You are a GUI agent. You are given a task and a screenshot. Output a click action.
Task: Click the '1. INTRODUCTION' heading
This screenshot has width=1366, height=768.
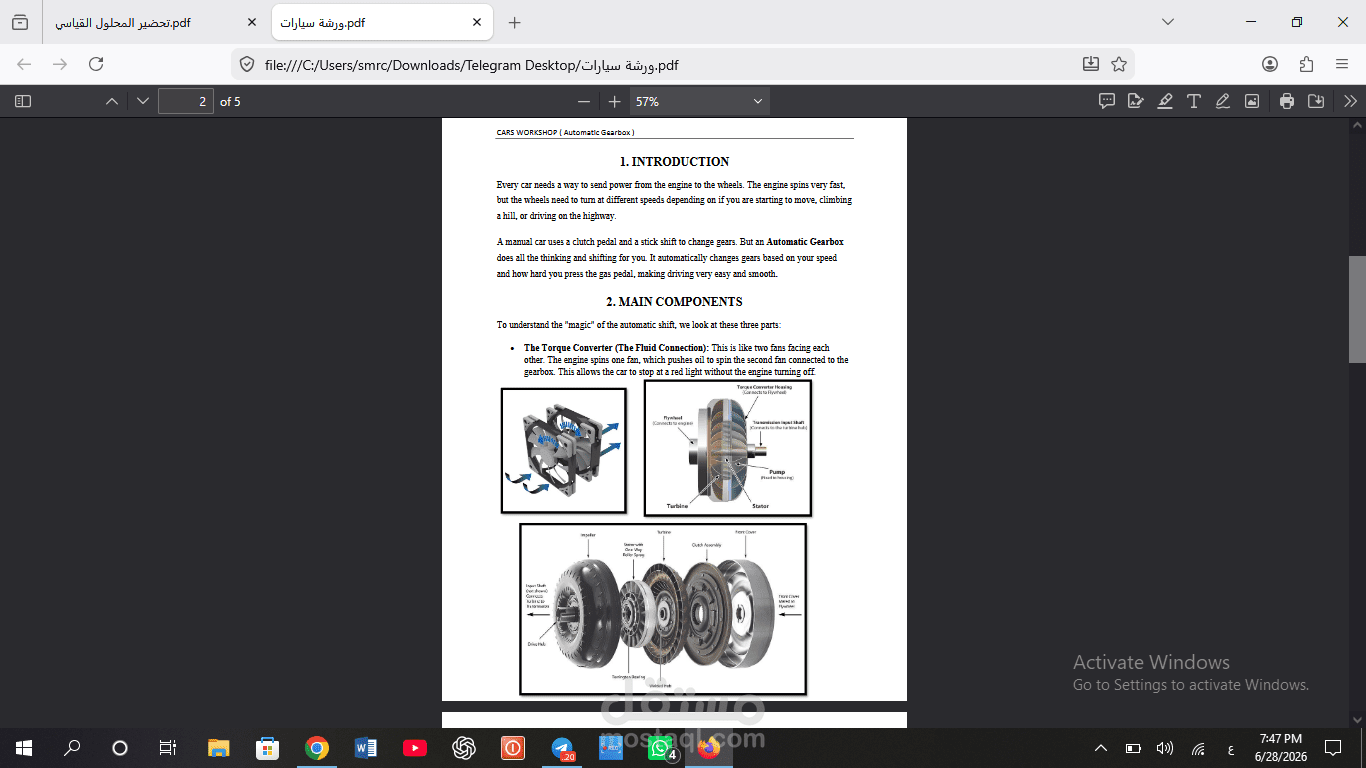pyautogui.click(x=674, y=161)
